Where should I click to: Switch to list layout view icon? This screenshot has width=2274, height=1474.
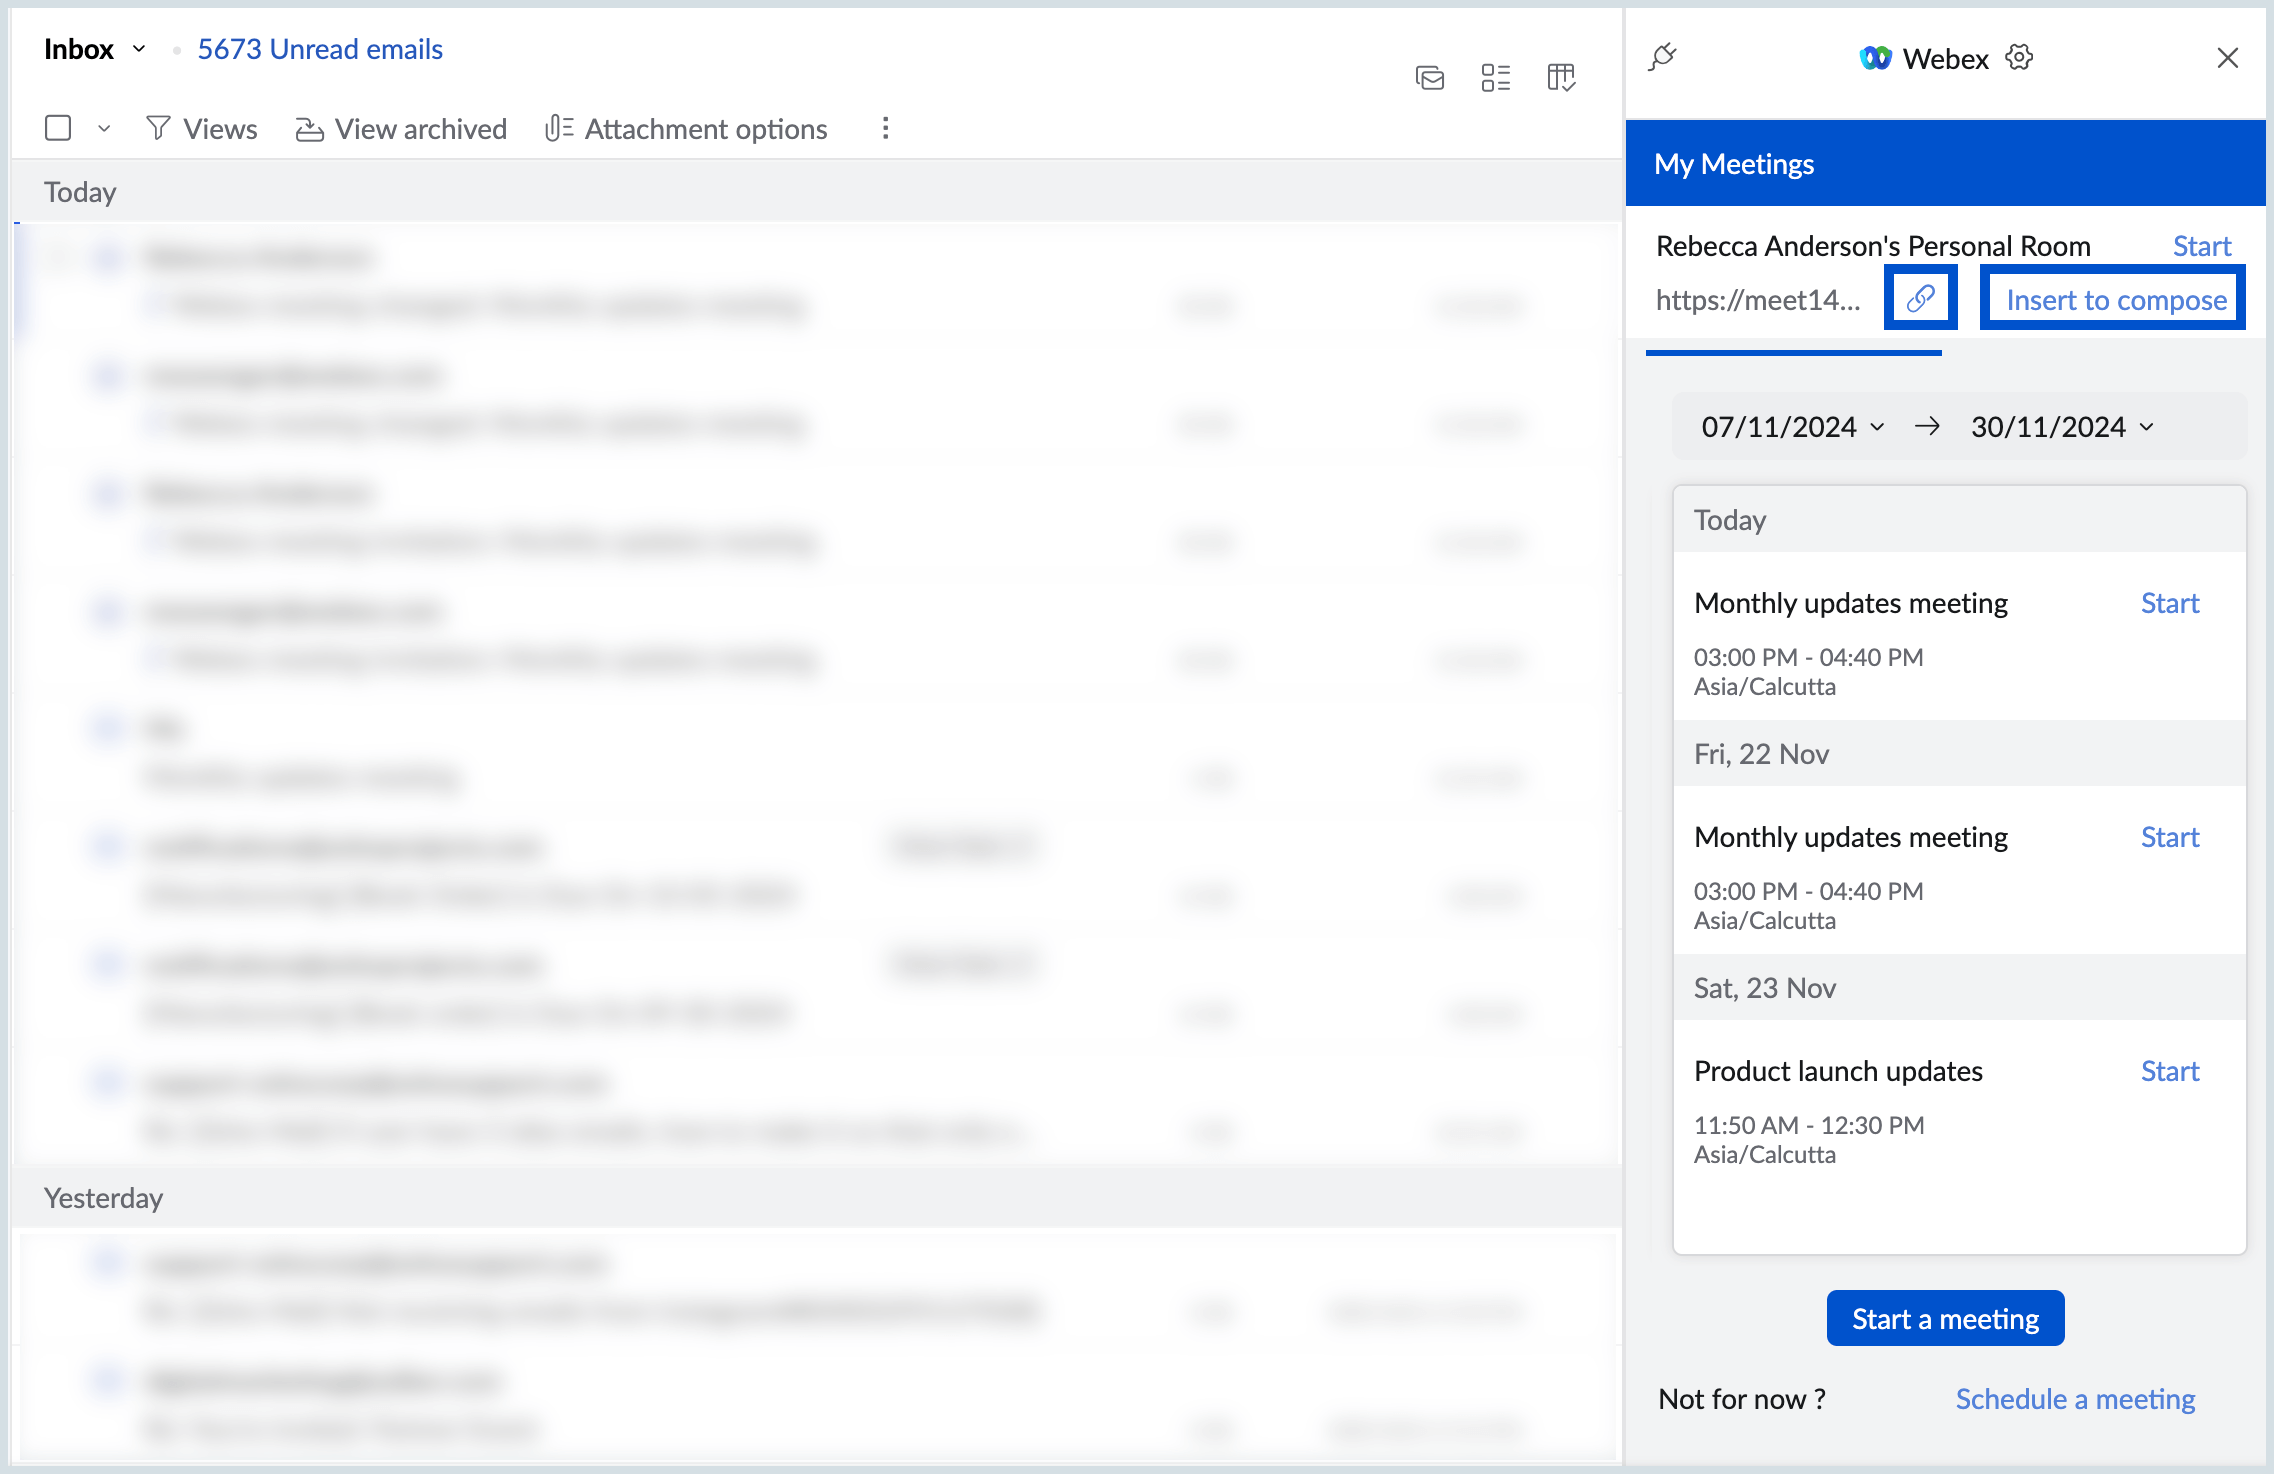coord(1496,77)
